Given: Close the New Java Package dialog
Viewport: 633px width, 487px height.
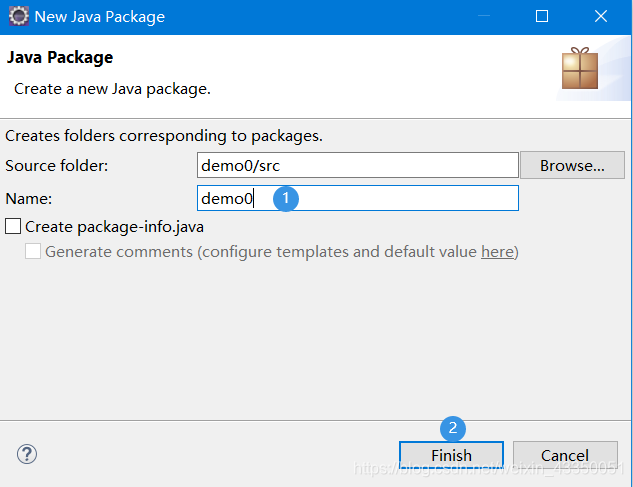Looking at the screenshot, I should [600, 17].
